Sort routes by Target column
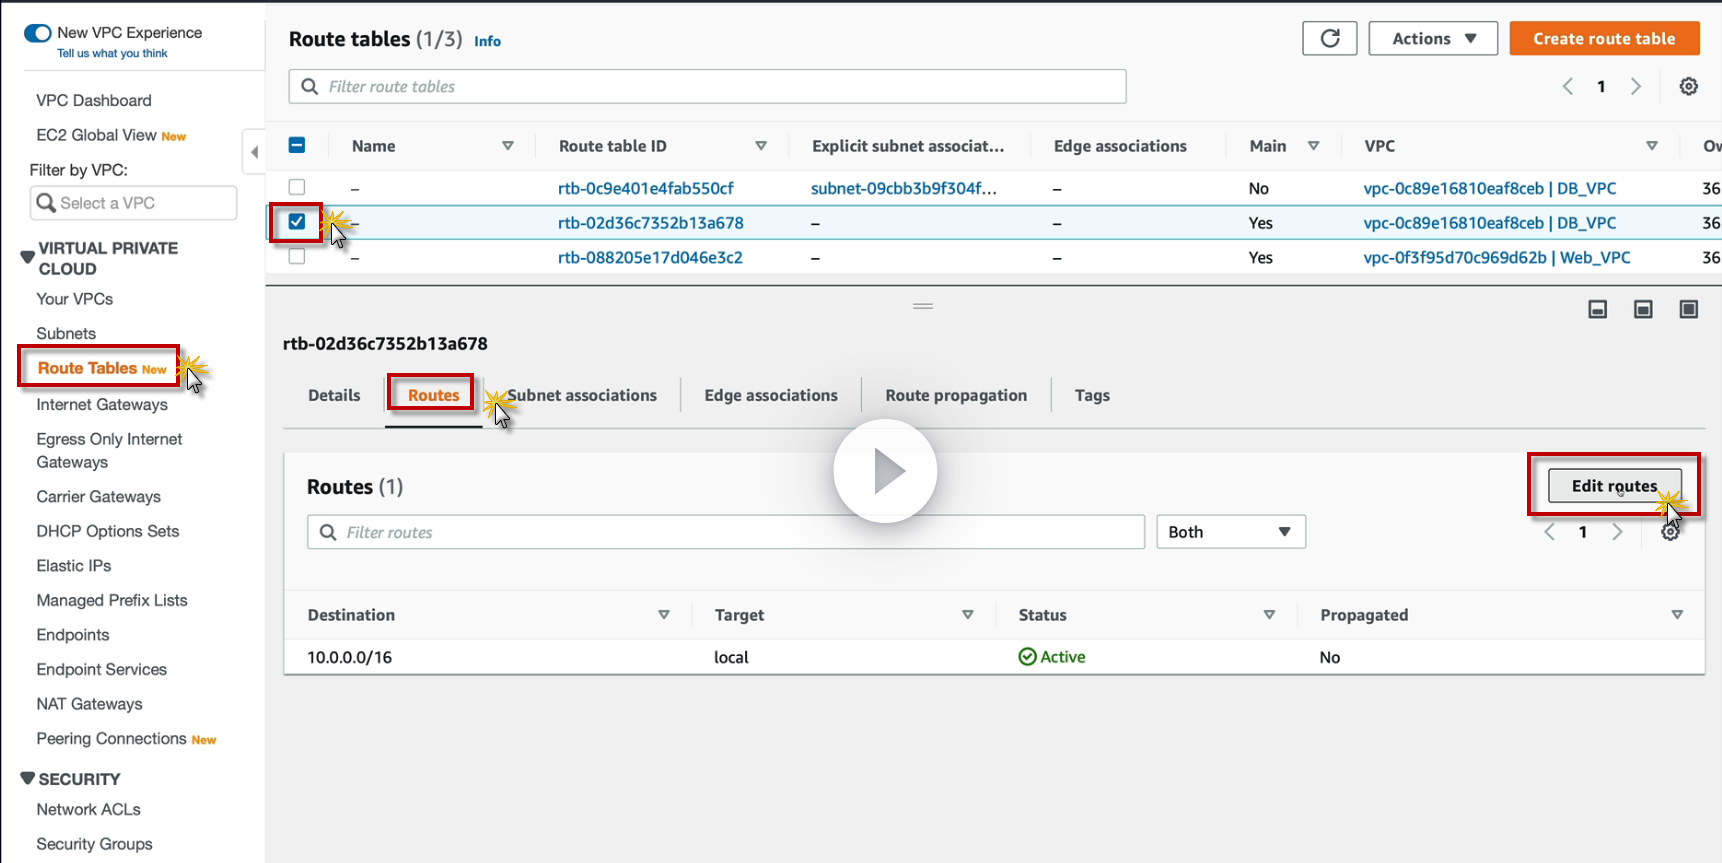The width and height of the screenshot is (1722, 863). [968, 615]
